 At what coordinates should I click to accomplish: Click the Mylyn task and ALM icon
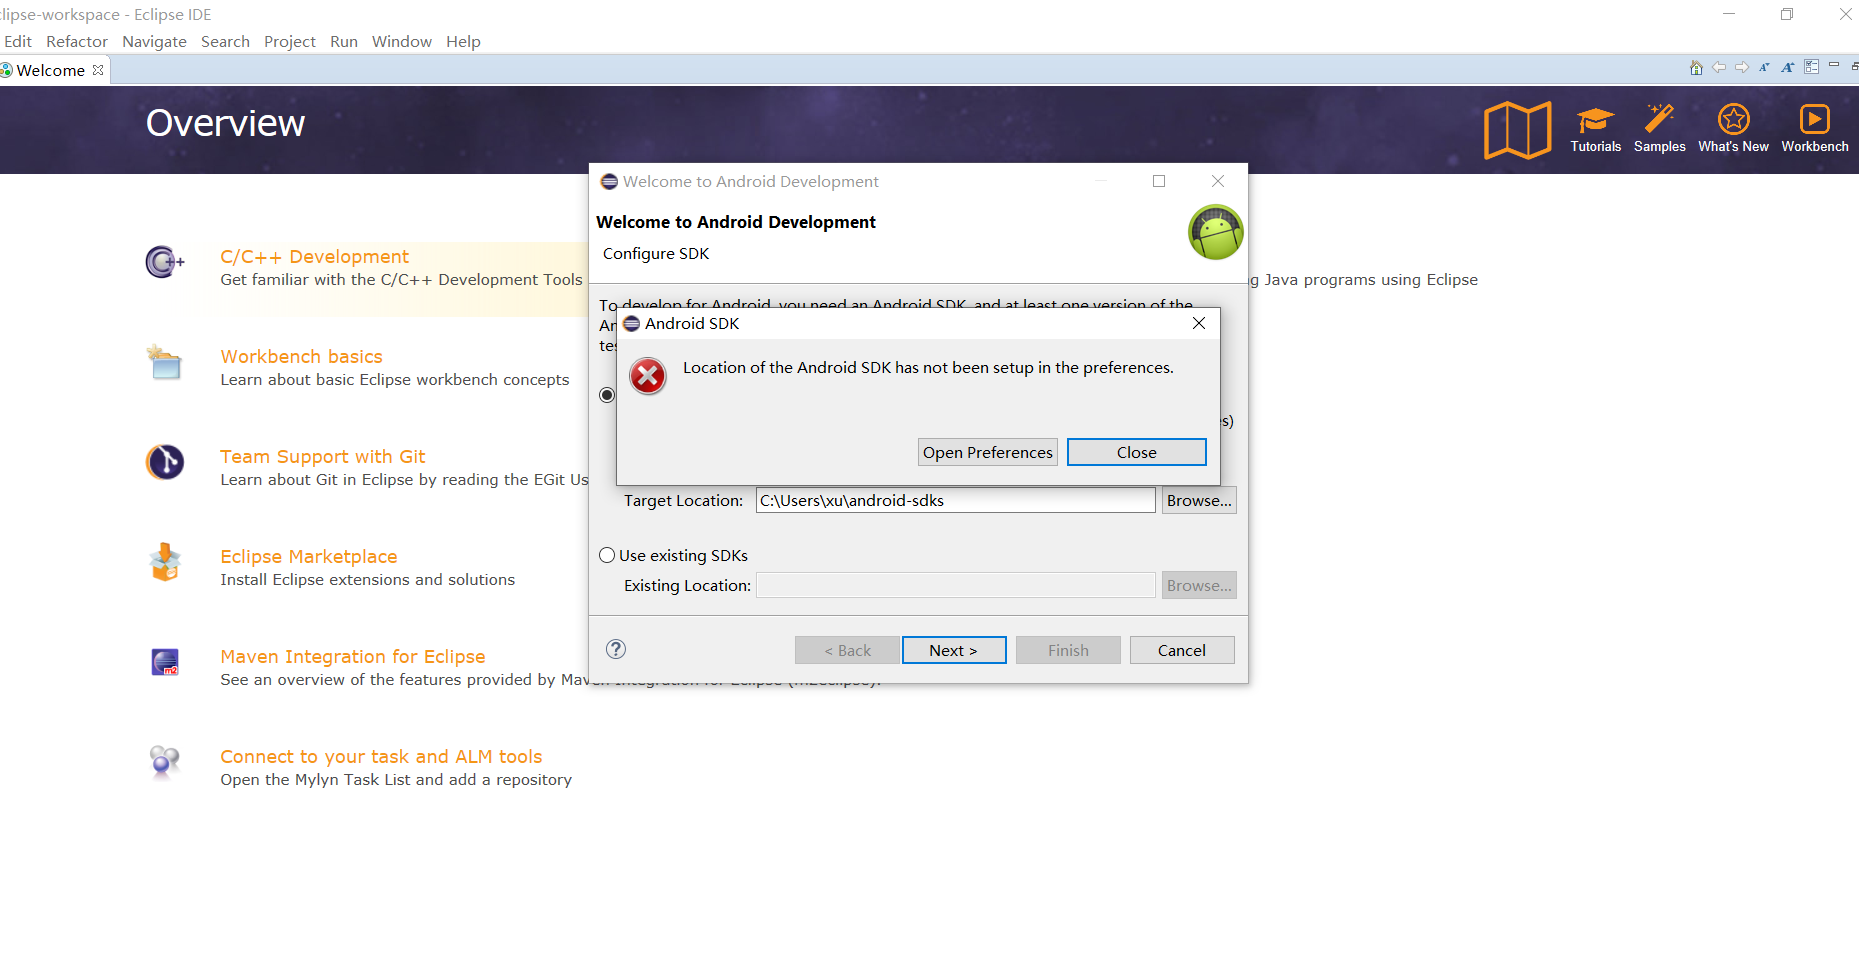165,762
